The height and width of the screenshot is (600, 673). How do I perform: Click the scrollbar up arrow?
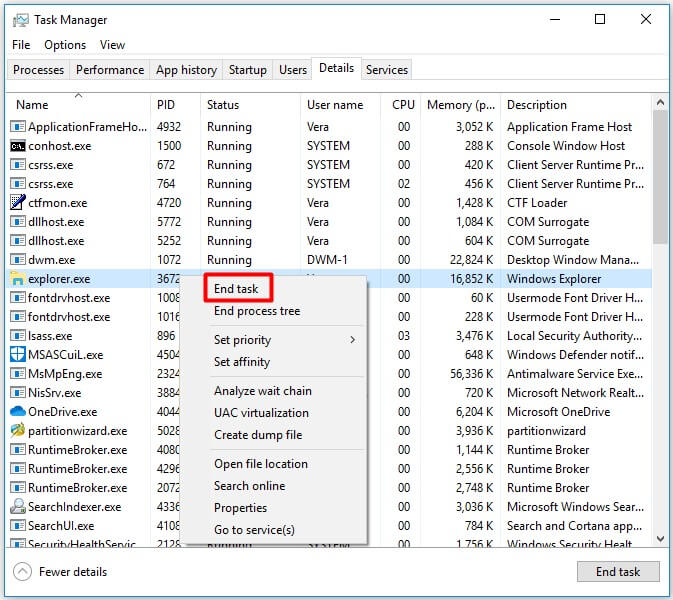(660, 103)
